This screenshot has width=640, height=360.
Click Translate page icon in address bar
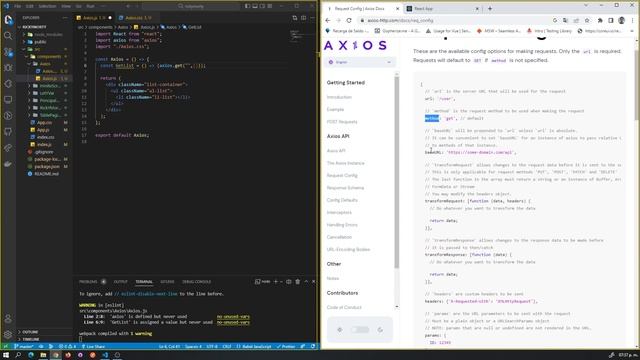565,20
